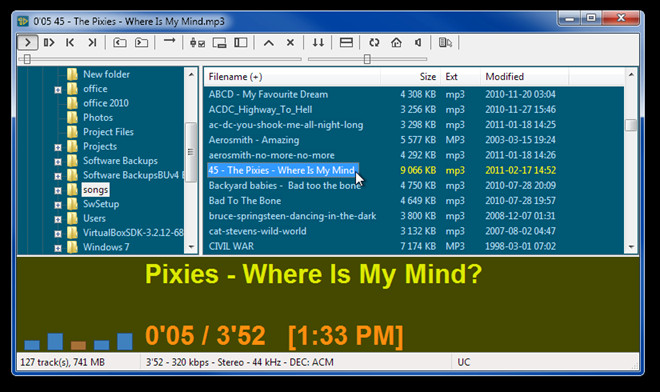Expand the songs folder node
This screenshot has width=660, height=392.
pos(58,191)
